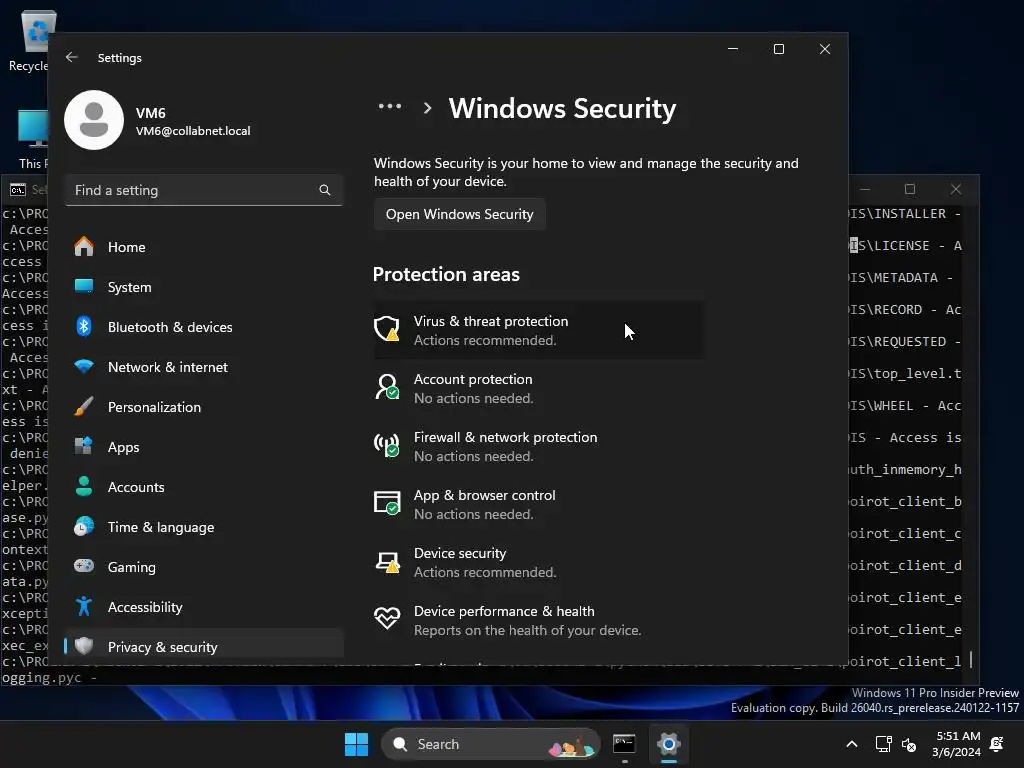Click the Virus & threat protection shield icon
Screen dimensions: 1024x768
click(387, 329)
